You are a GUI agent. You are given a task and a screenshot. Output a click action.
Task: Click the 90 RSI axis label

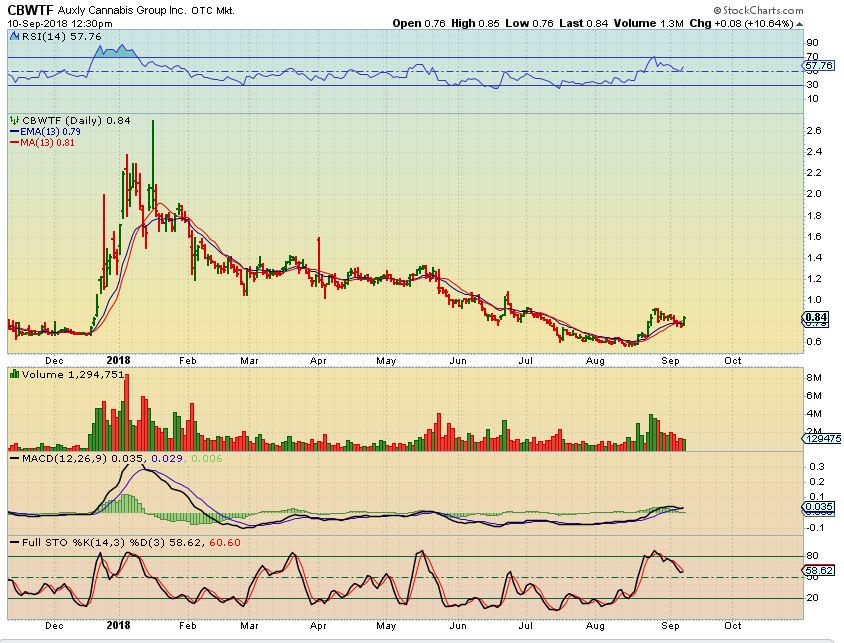[812, 43]
